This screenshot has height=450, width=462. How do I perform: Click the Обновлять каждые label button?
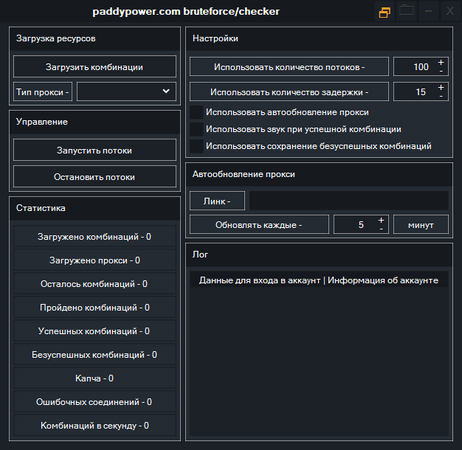click(259, 225)
